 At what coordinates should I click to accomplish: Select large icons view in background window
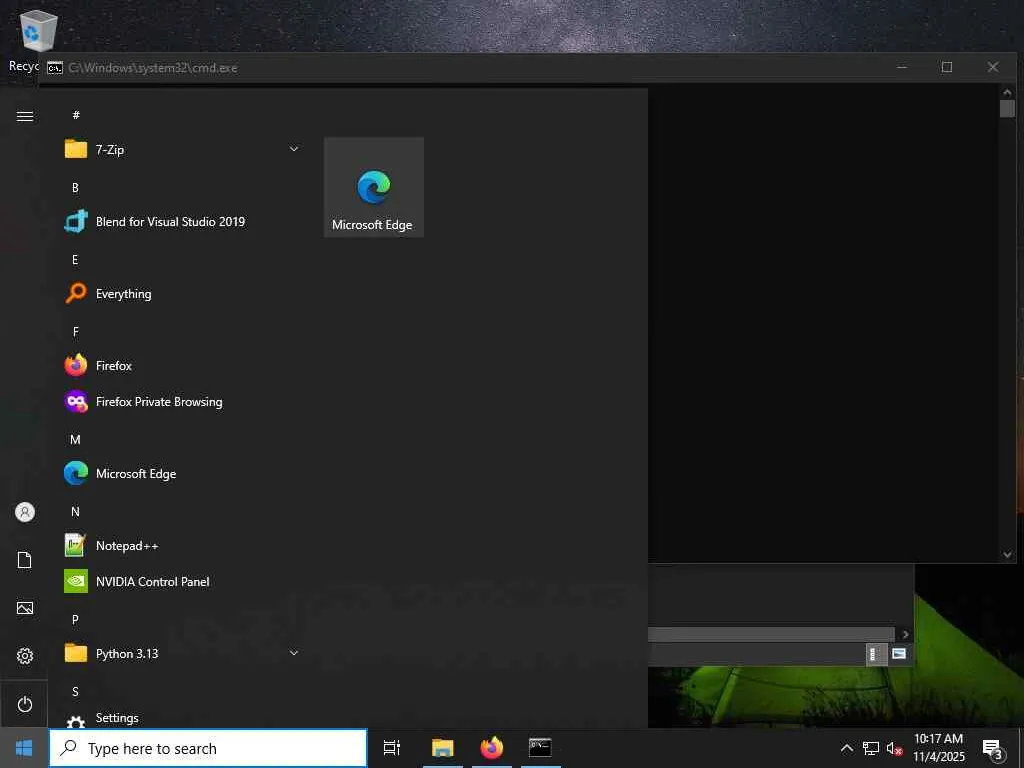pyautogui.click(x=899, y=654)
